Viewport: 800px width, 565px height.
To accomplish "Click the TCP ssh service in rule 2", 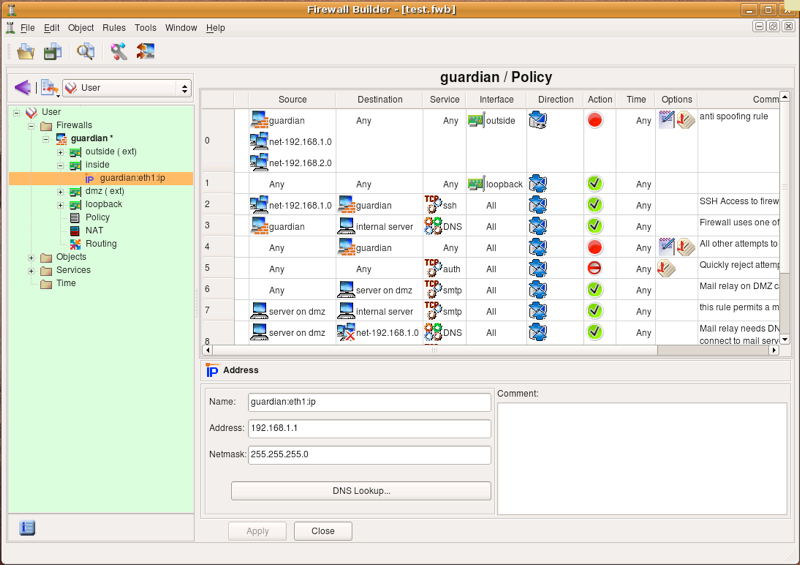I will click(441, 205).
